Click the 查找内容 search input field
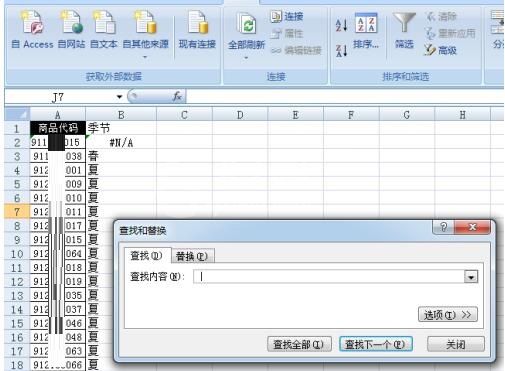The width and height of the screenshot is (505, 371). [x=329, y=277]
